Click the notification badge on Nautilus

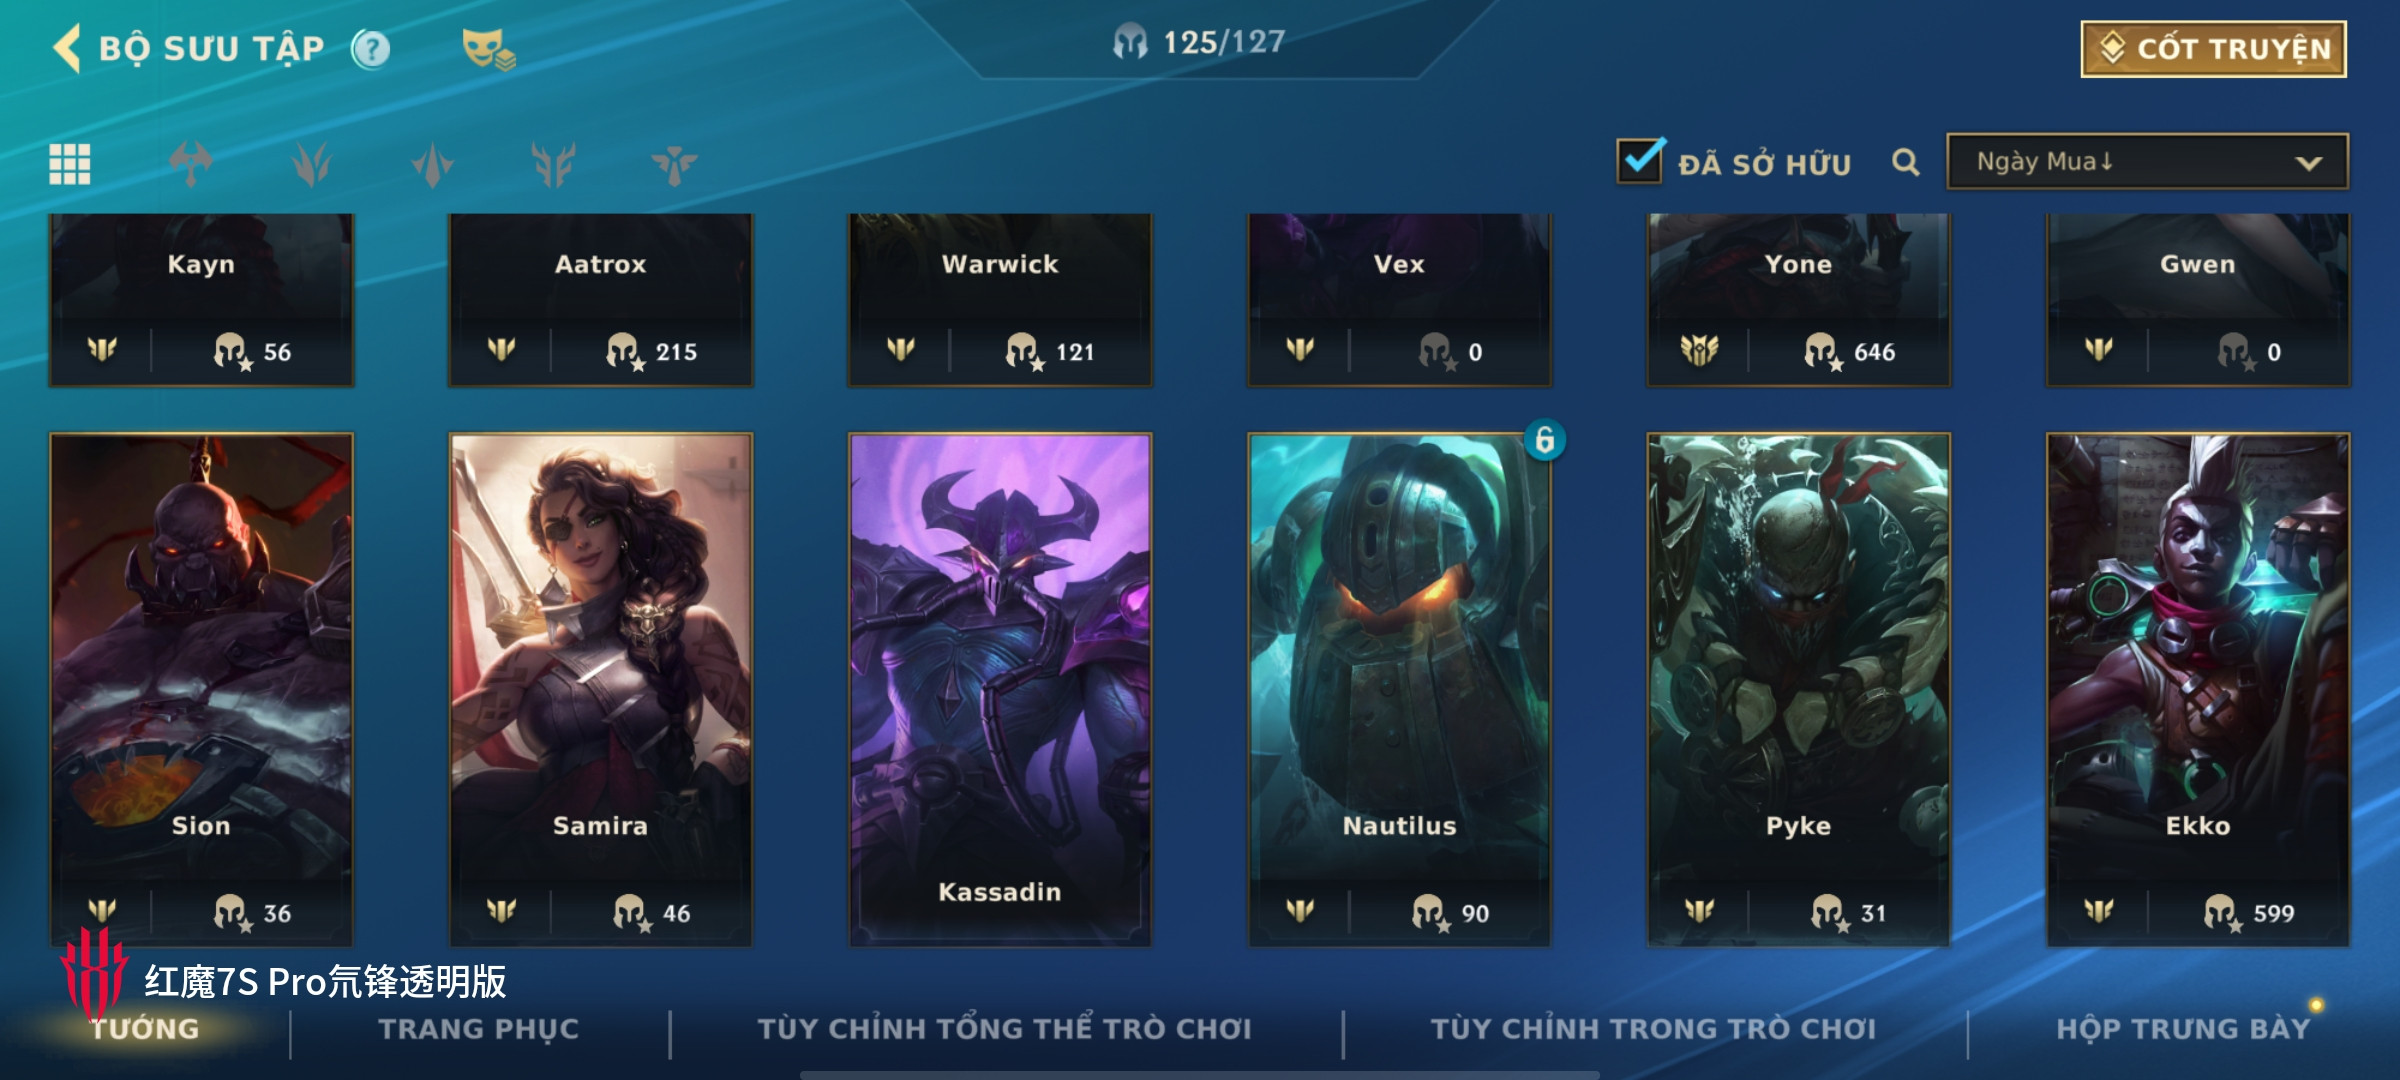[x=1545, y=440]
